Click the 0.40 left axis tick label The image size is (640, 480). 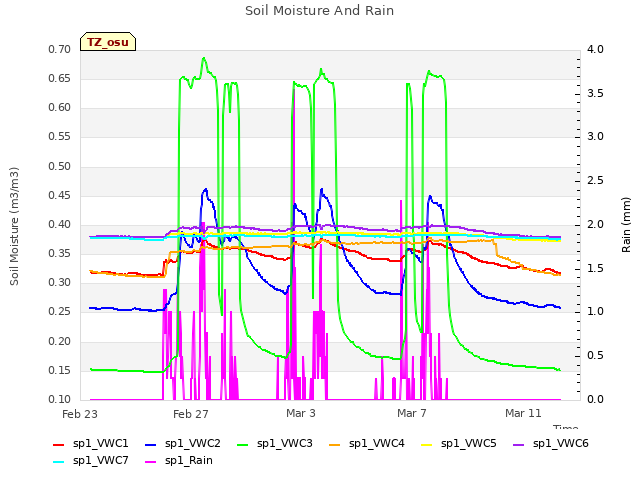point(60,224)
